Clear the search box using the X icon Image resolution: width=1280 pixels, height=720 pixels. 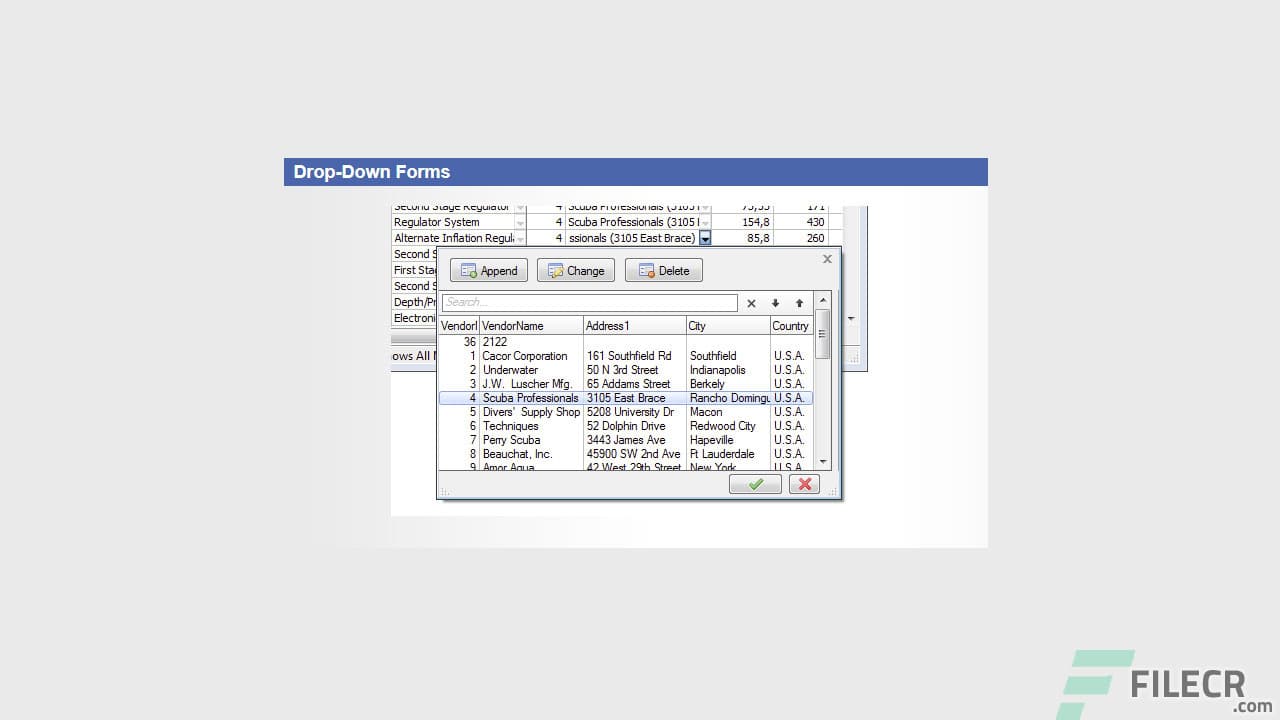(751, 302)
